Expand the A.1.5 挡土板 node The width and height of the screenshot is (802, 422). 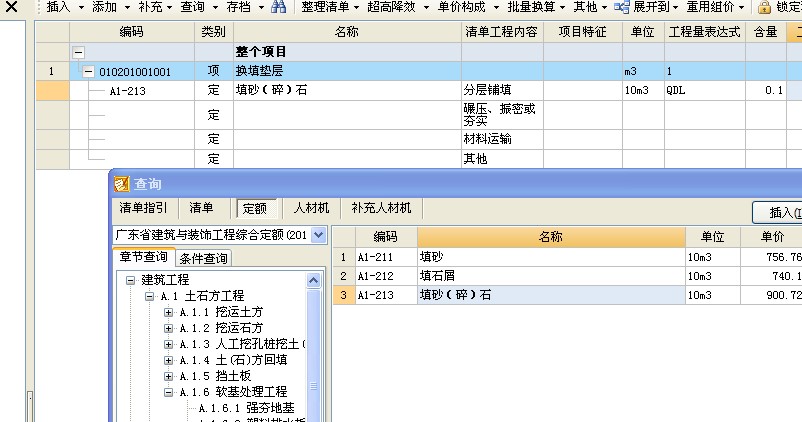pos(168,376)
